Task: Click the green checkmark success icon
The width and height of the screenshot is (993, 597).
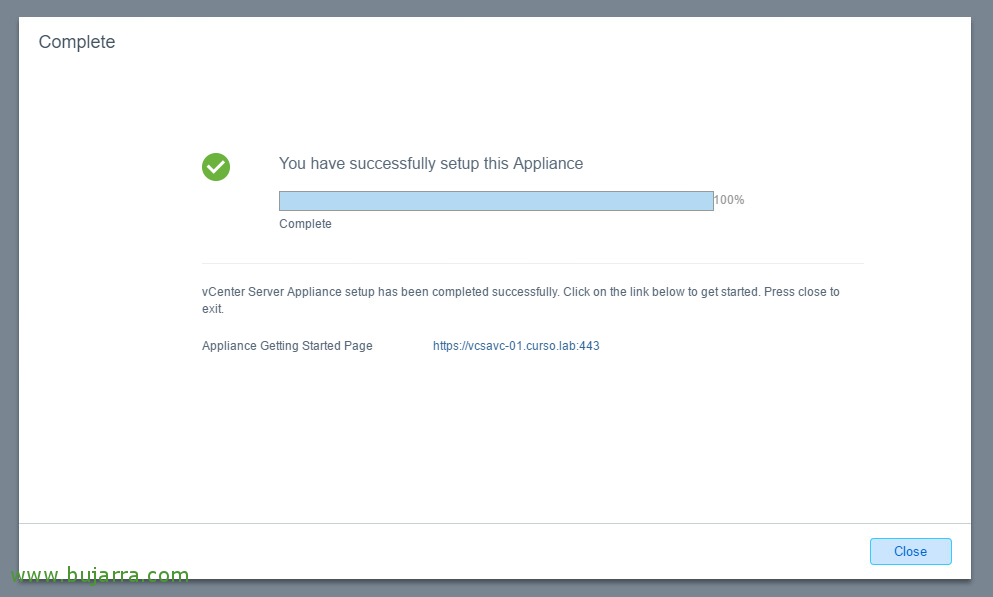Action: (216, 167)
